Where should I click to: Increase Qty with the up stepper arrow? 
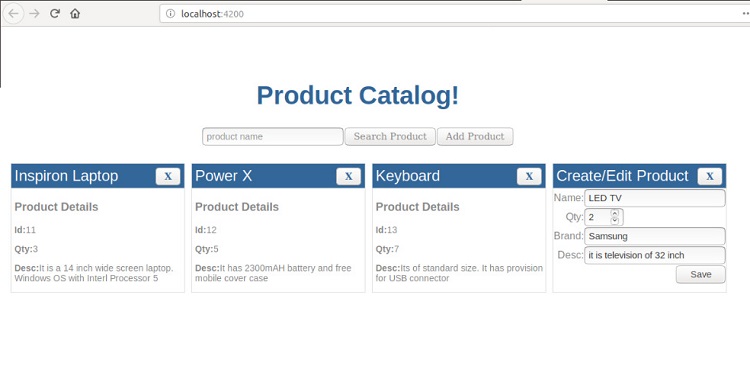click(x=615, y=213)
